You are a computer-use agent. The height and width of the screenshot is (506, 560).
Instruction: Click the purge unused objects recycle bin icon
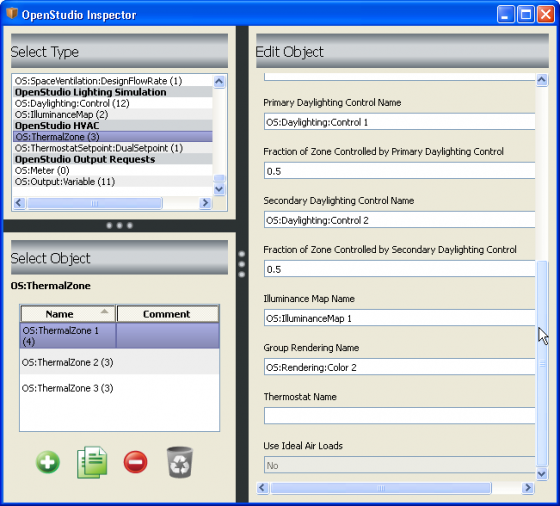click(x=180, y=462)
